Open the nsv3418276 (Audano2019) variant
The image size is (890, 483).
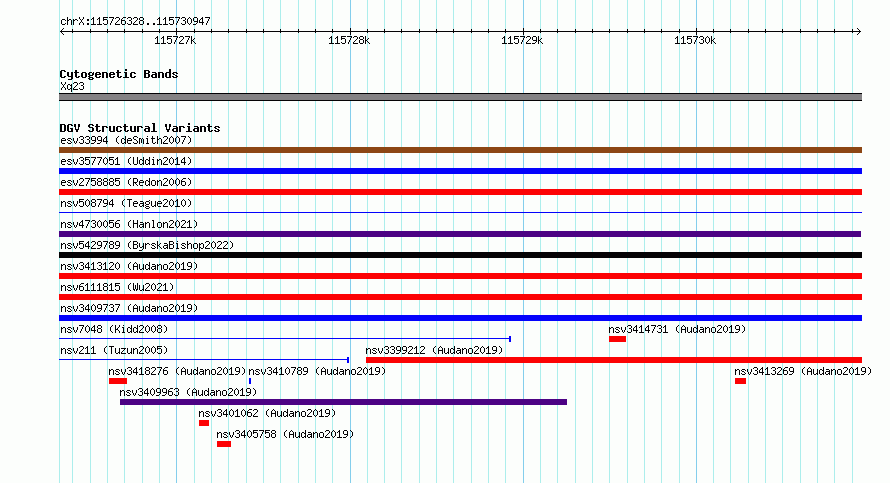pyautogui.click(x=177, y=371)
